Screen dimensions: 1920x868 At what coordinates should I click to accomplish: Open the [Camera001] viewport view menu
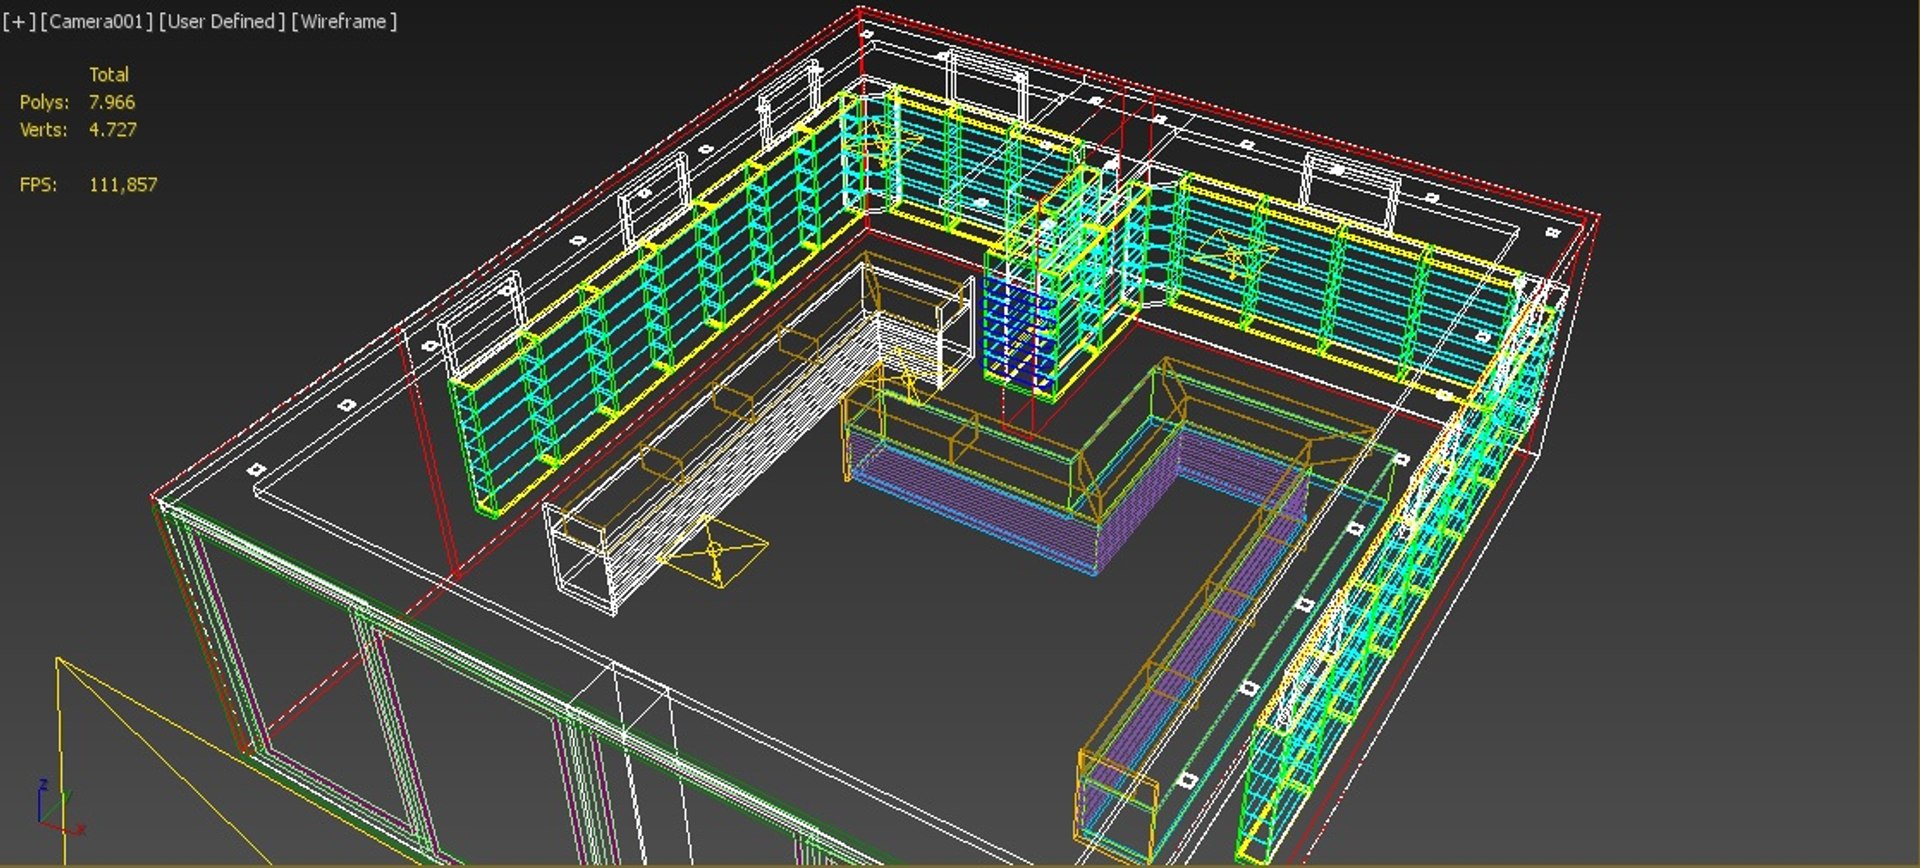pyautogui.click(x=97, y=21)
